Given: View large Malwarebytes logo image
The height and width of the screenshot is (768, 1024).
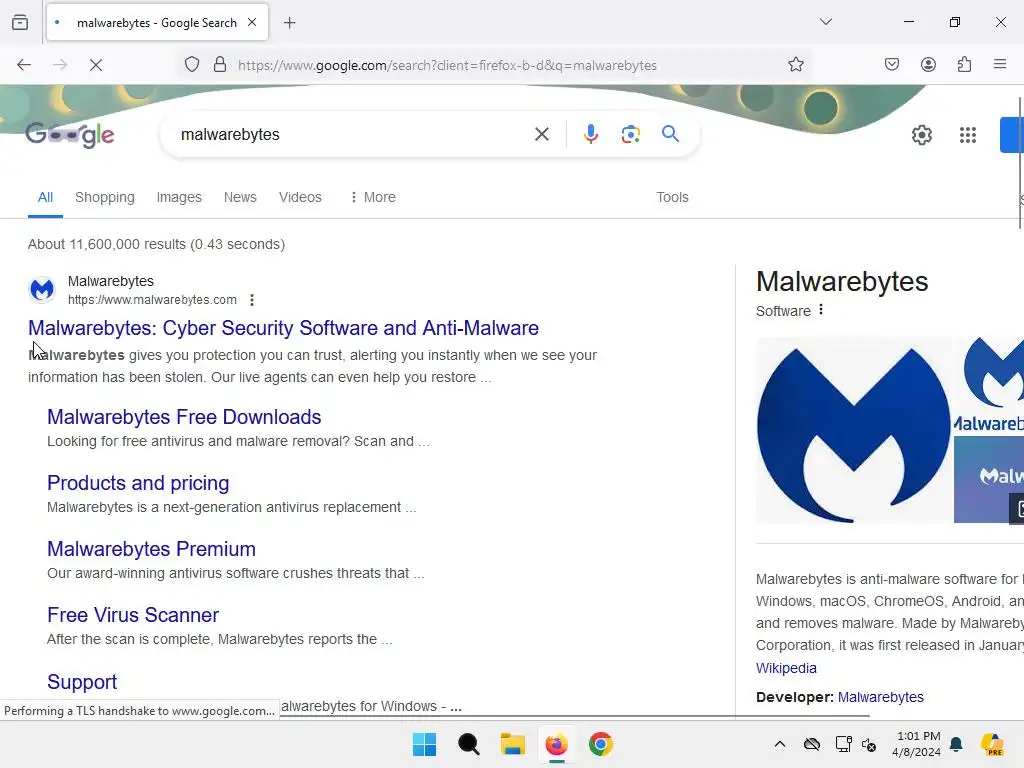Looking at the screenshot, I should coord(854,430).
